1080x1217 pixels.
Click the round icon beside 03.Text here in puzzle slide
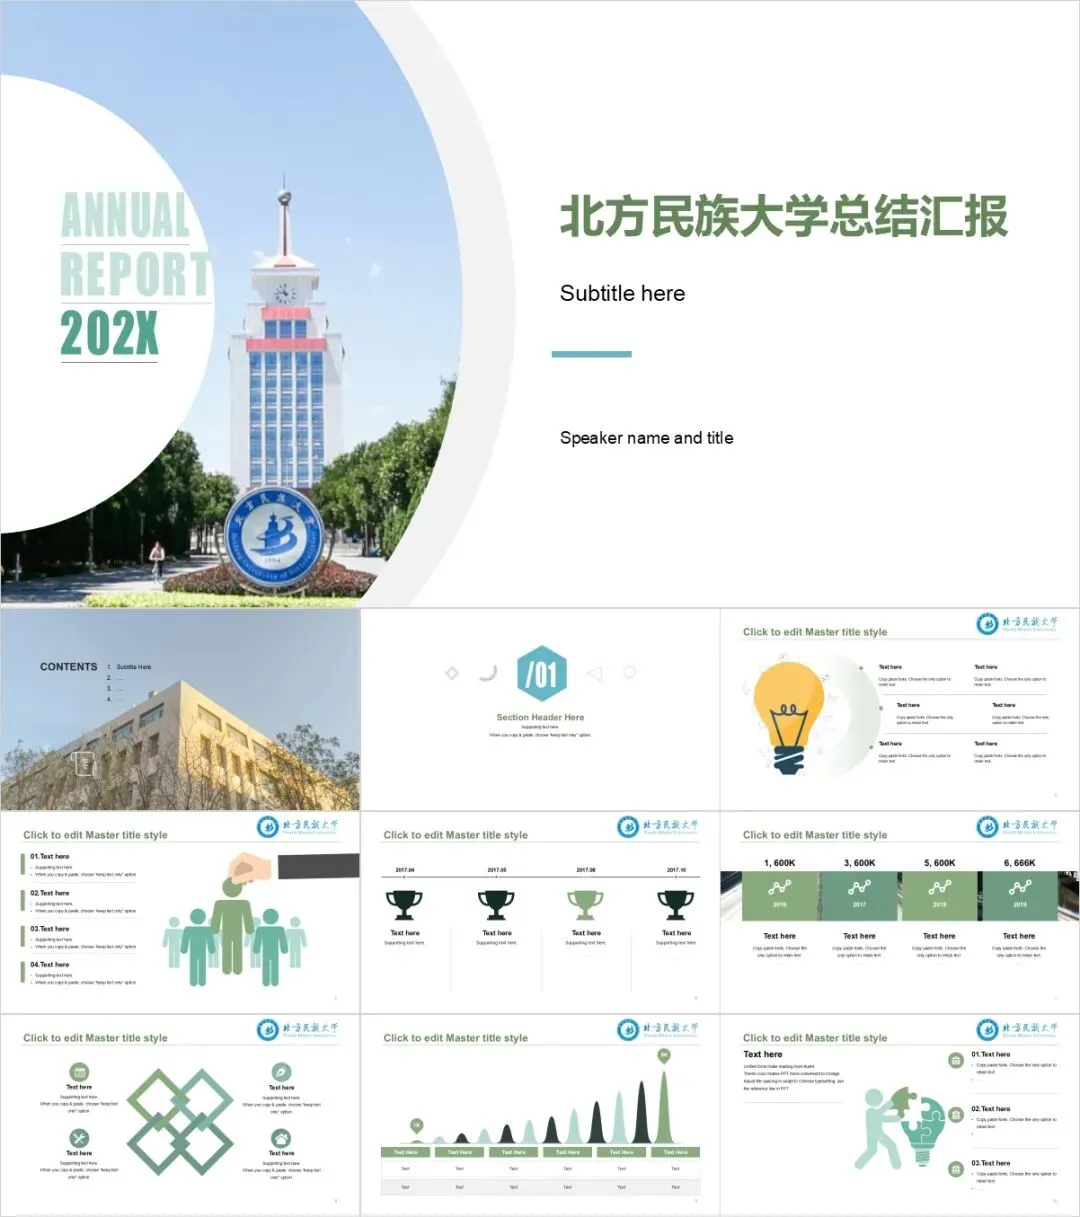click(x=956, y=1168)
